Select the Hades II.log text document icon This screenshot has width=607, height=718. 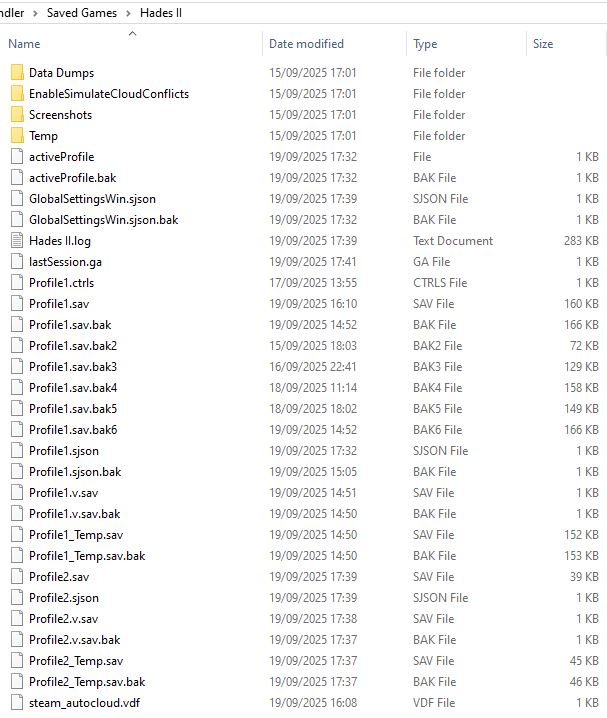[x=17, y=240]
